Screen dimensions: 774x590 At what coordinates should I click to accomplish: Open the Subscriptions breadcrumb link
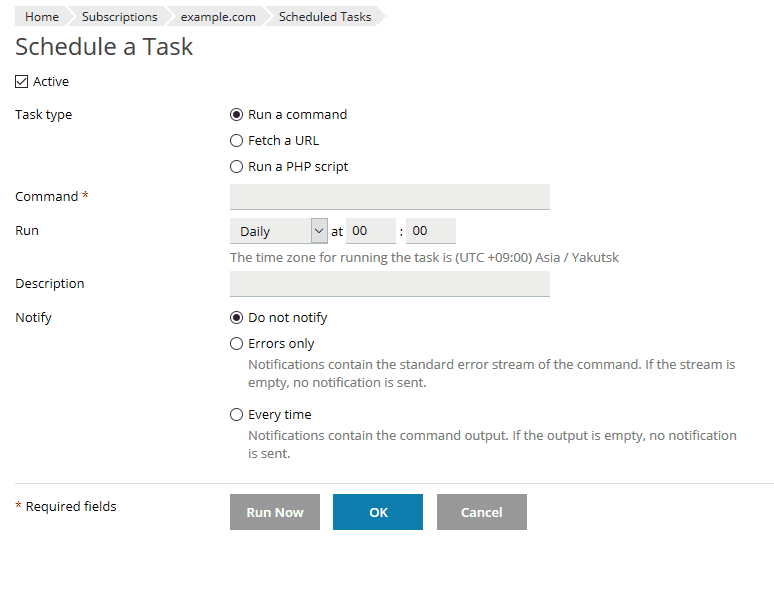tap(120, 17)
